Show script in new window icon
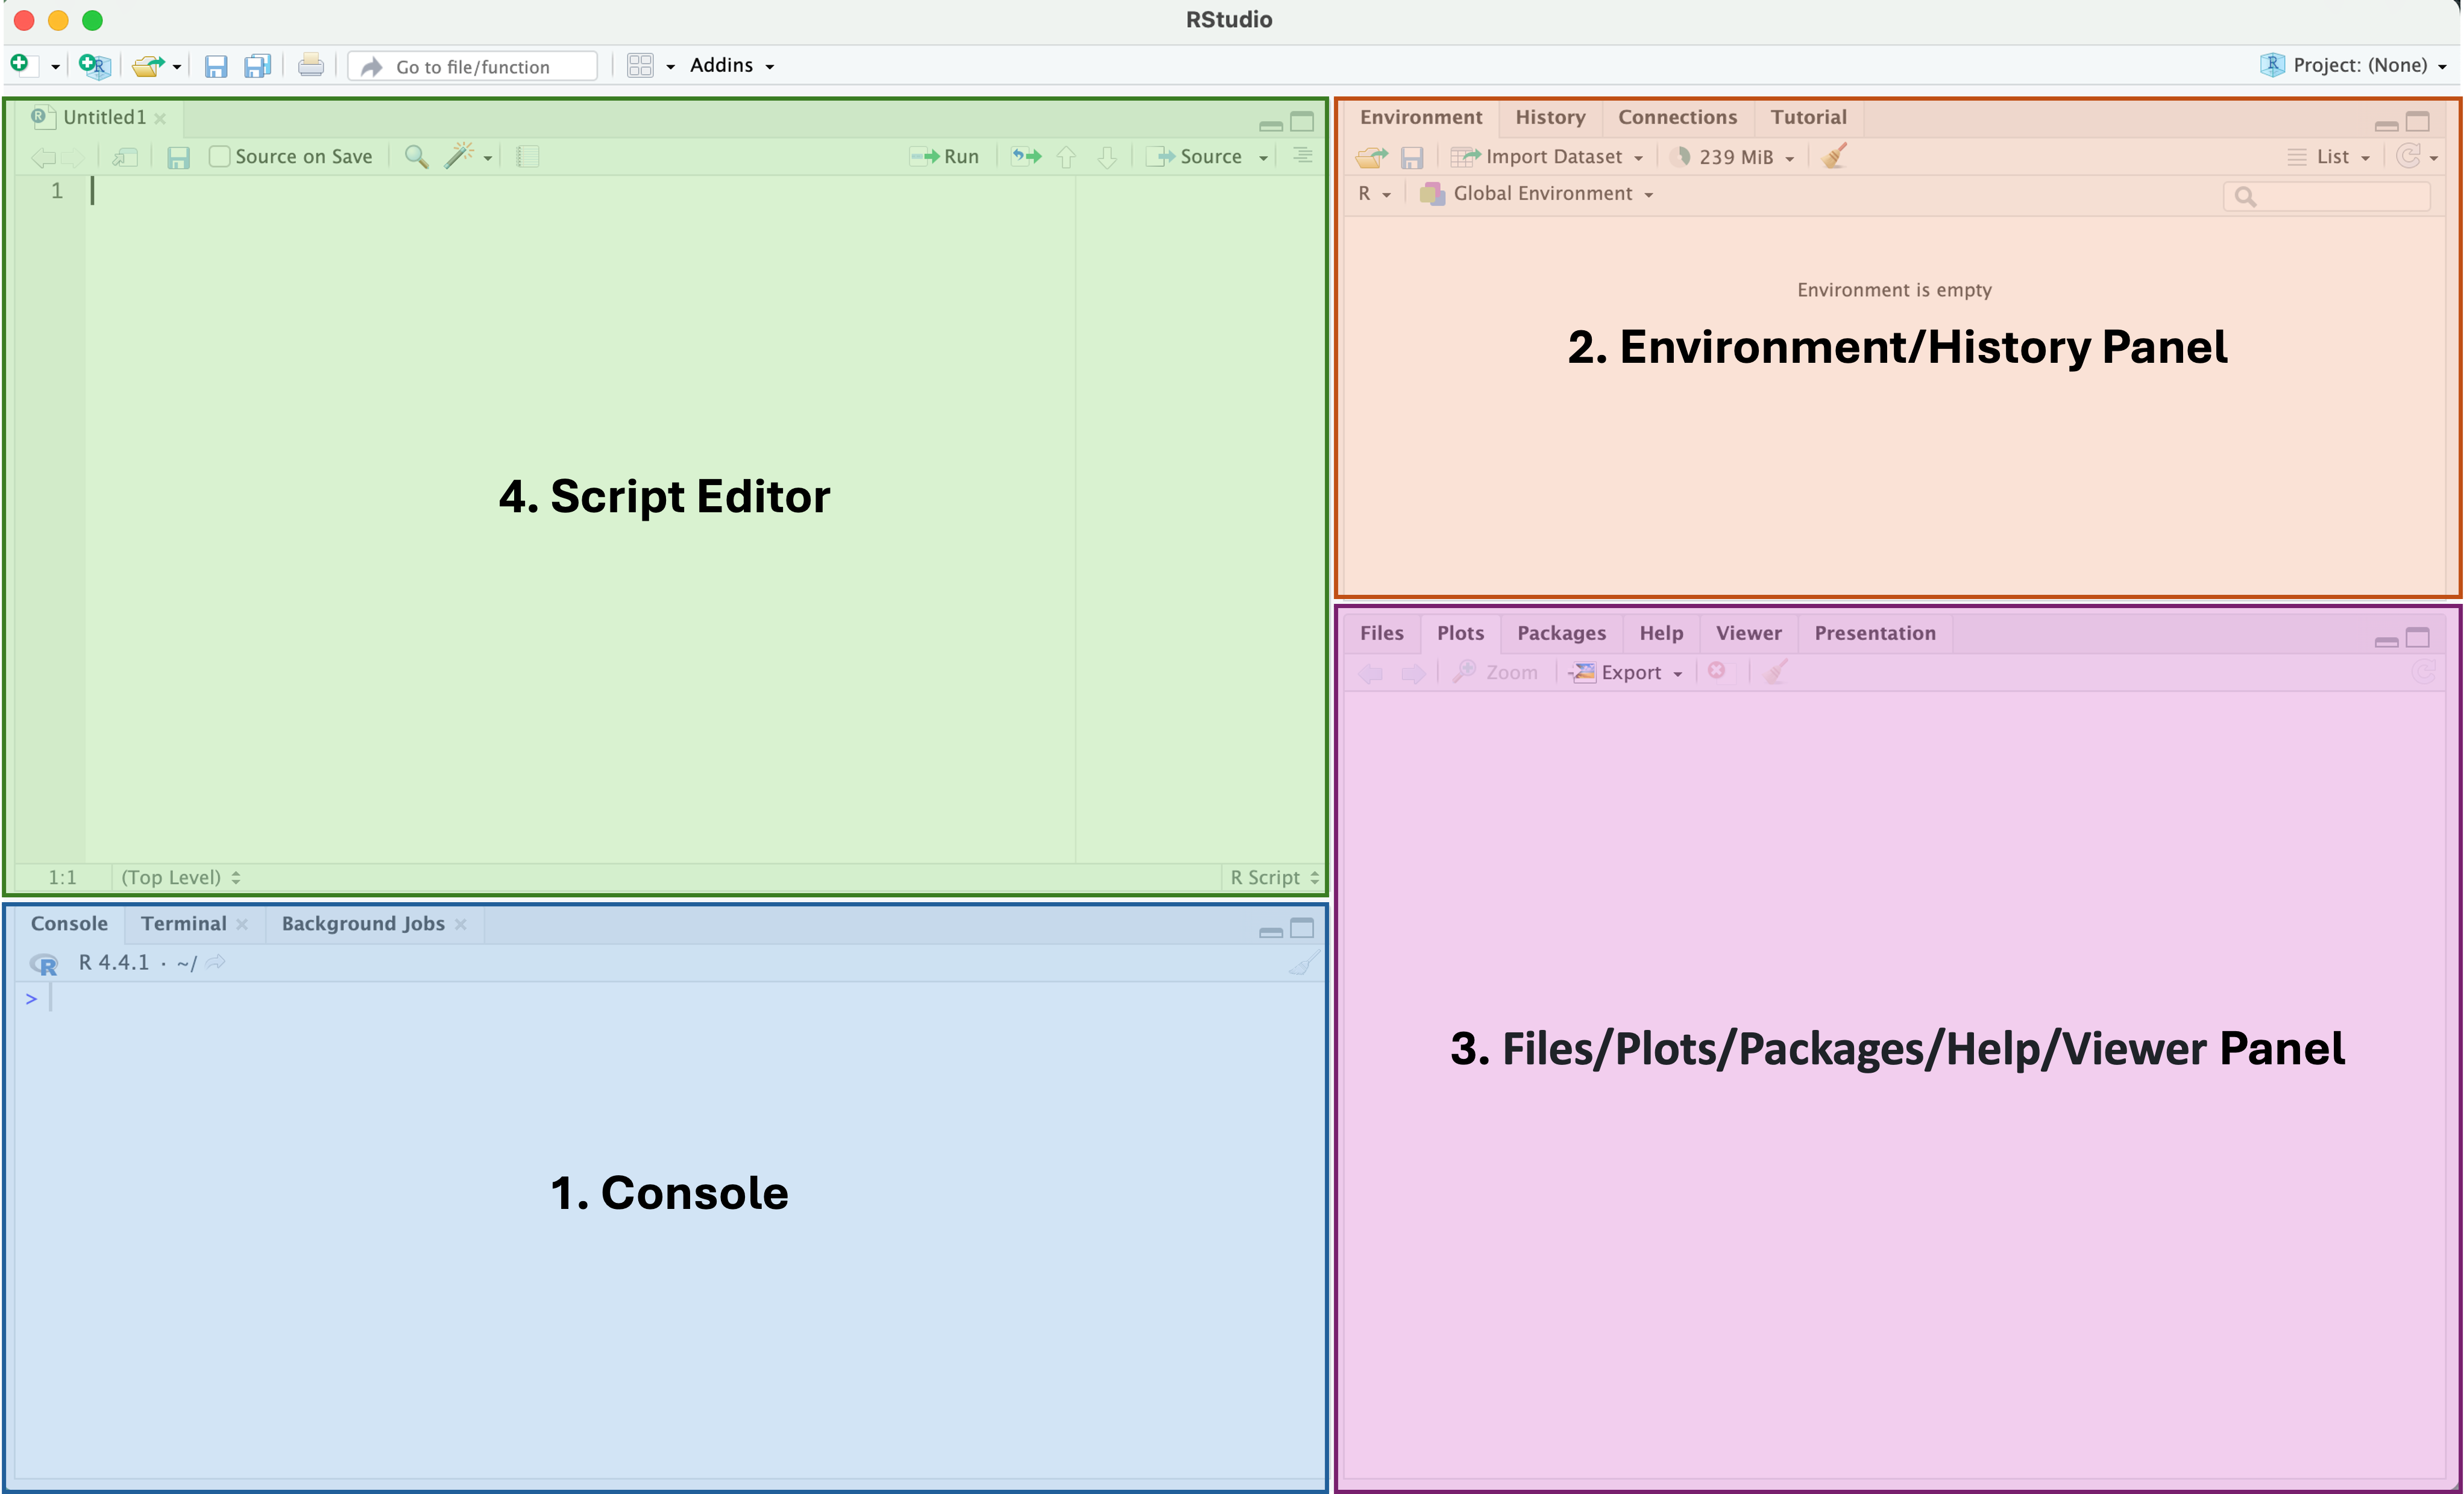Image resolution: width=2464 pixels, height=1494 pixels. coord(125,157)
